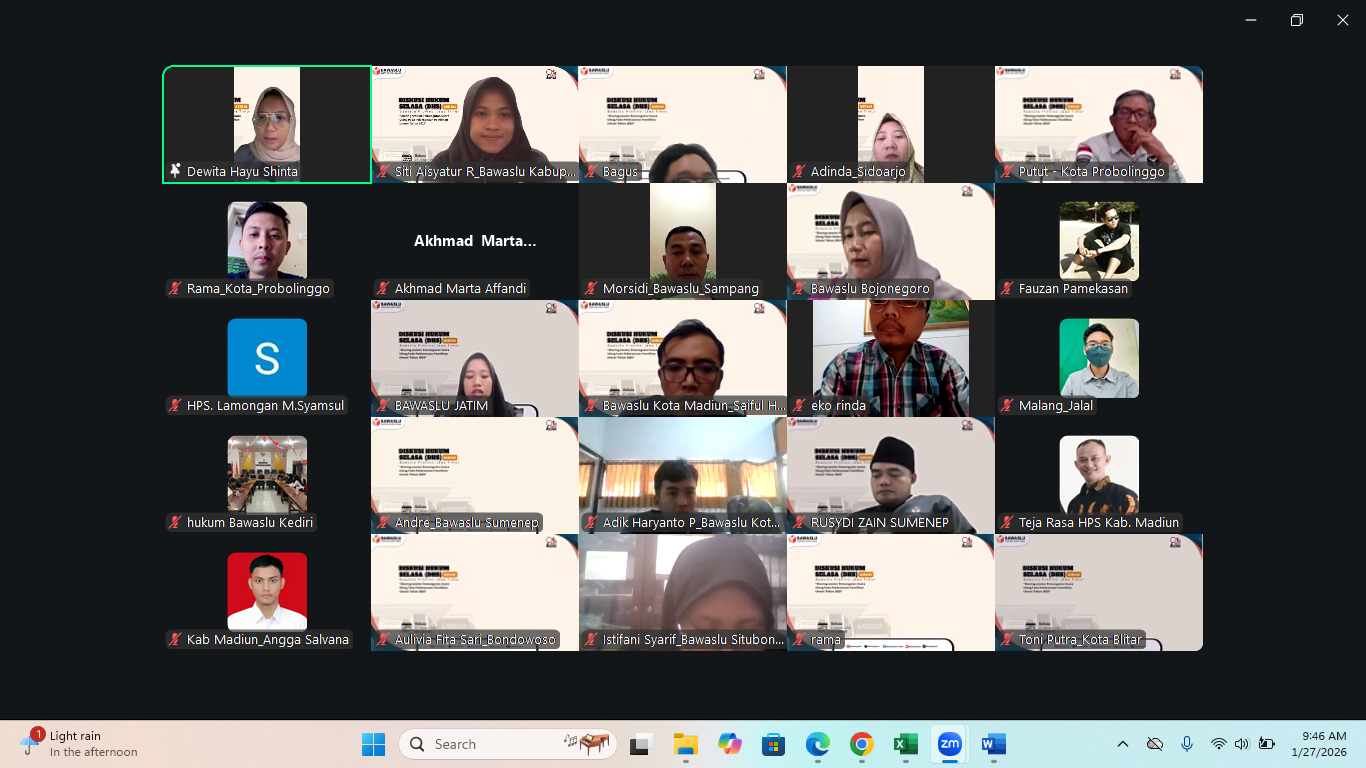Image resolution: width=1366 pixels, height=768 pixels.
Task: Select Dewita Hayu Shinta's pinned video tile
Action: point(267,125)
